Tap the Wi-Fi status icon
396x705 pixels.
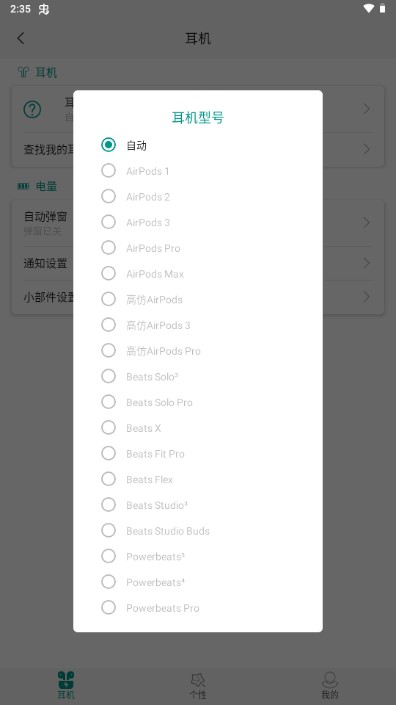click(369, 9)
